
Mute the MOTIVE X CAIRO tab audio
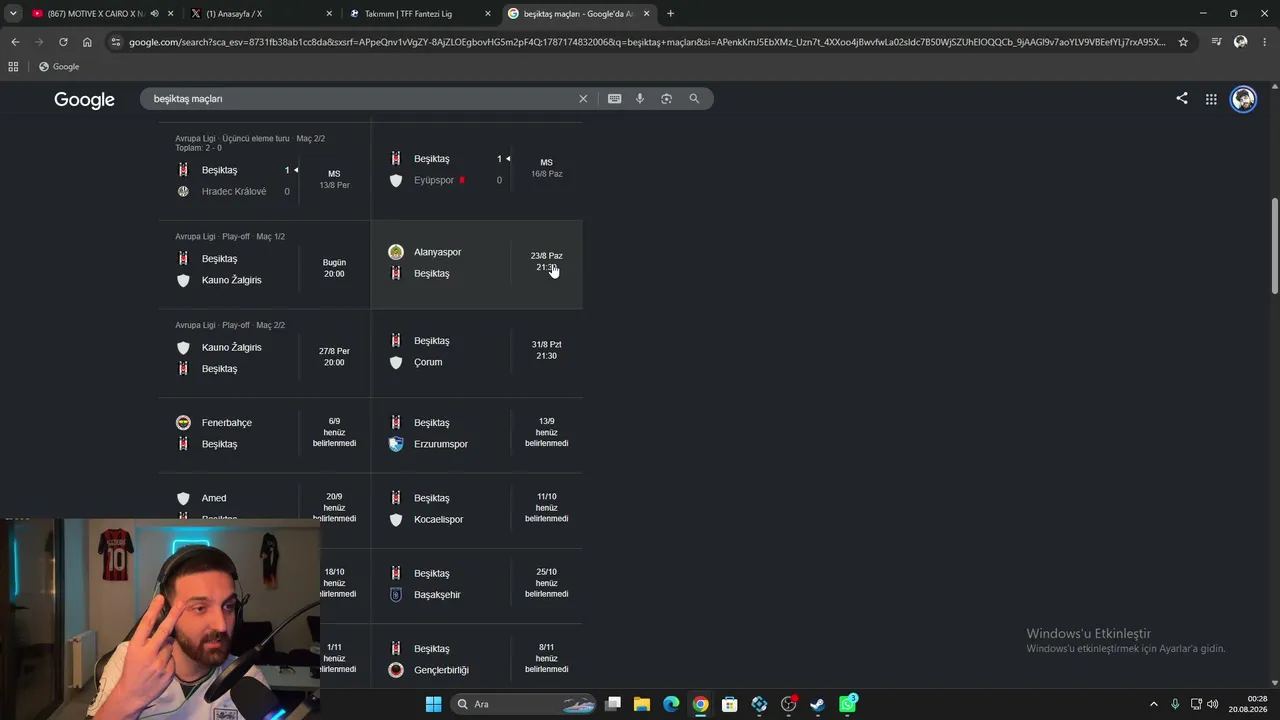tap(154, 14)
